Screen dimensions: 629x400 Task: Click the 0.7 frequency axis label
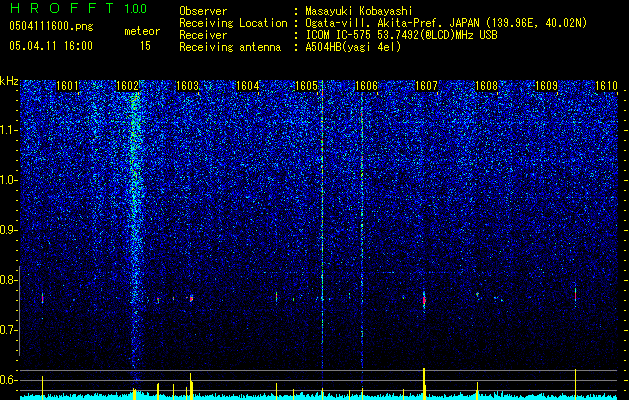[x=8, y=330]
